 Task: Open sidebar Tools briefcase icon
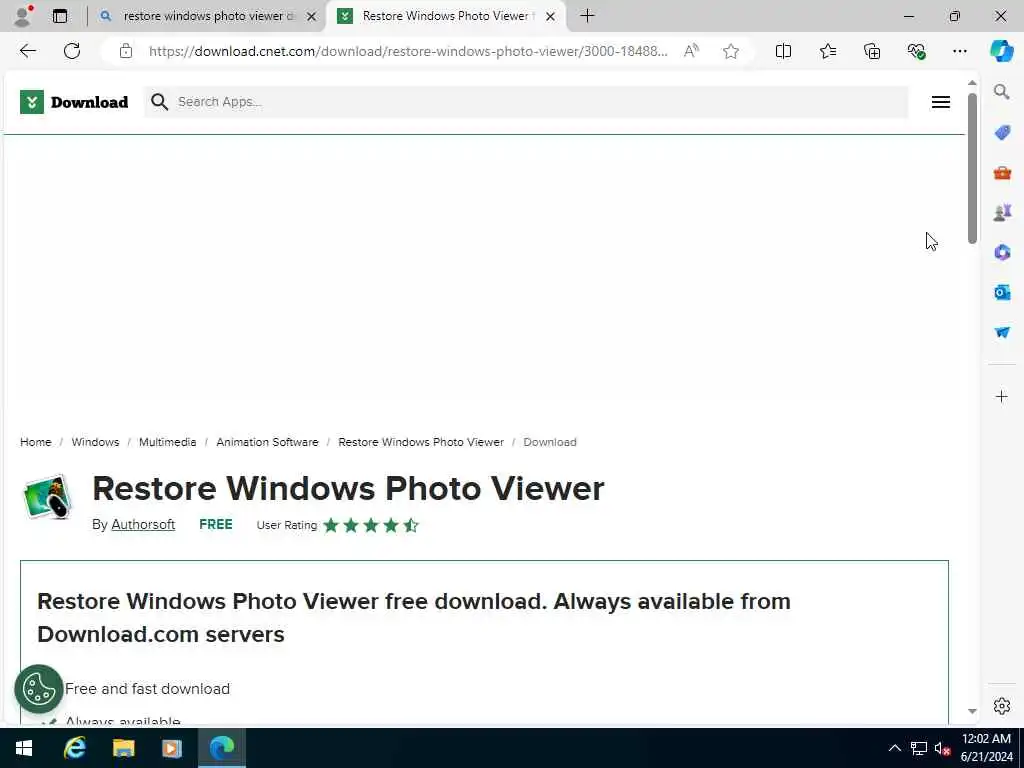(x=1002, y=172)
